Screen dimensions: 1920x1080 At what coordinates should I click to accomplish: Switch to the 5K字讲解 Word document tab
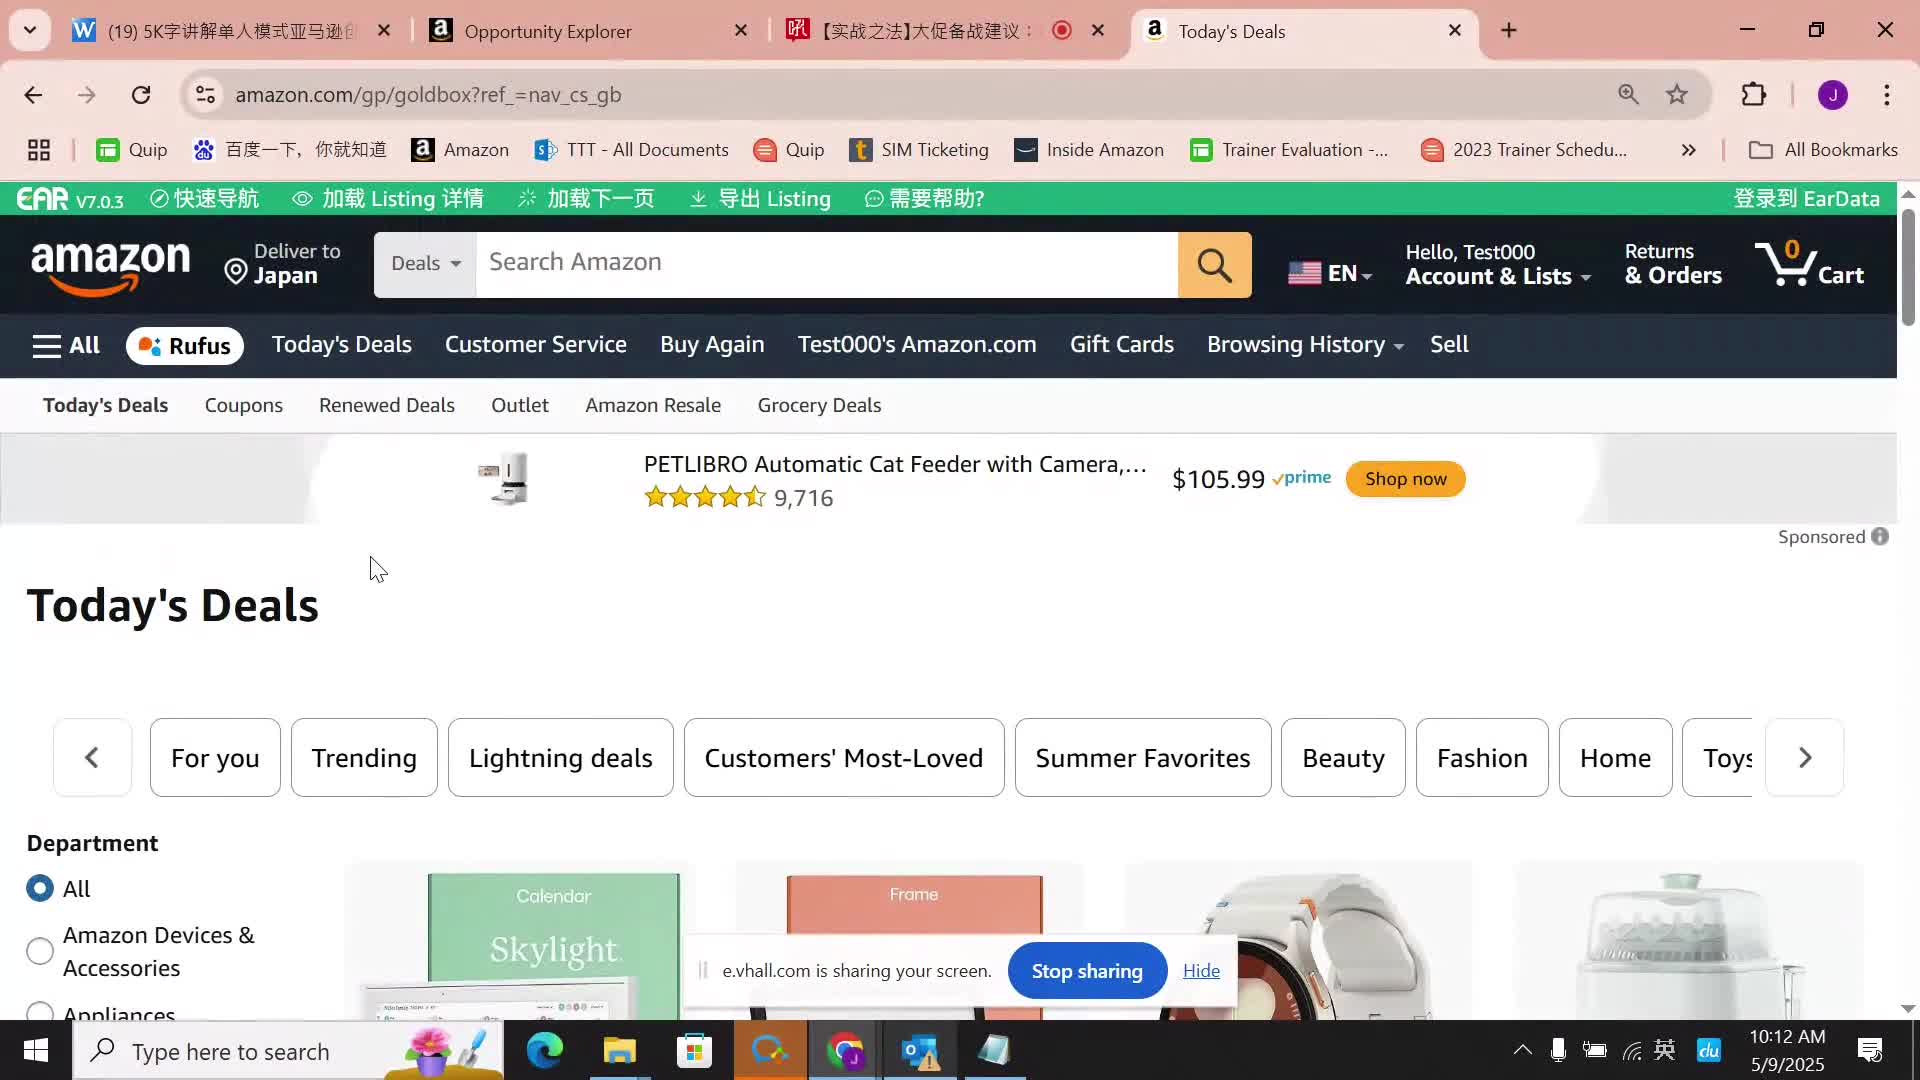(232, 31)
